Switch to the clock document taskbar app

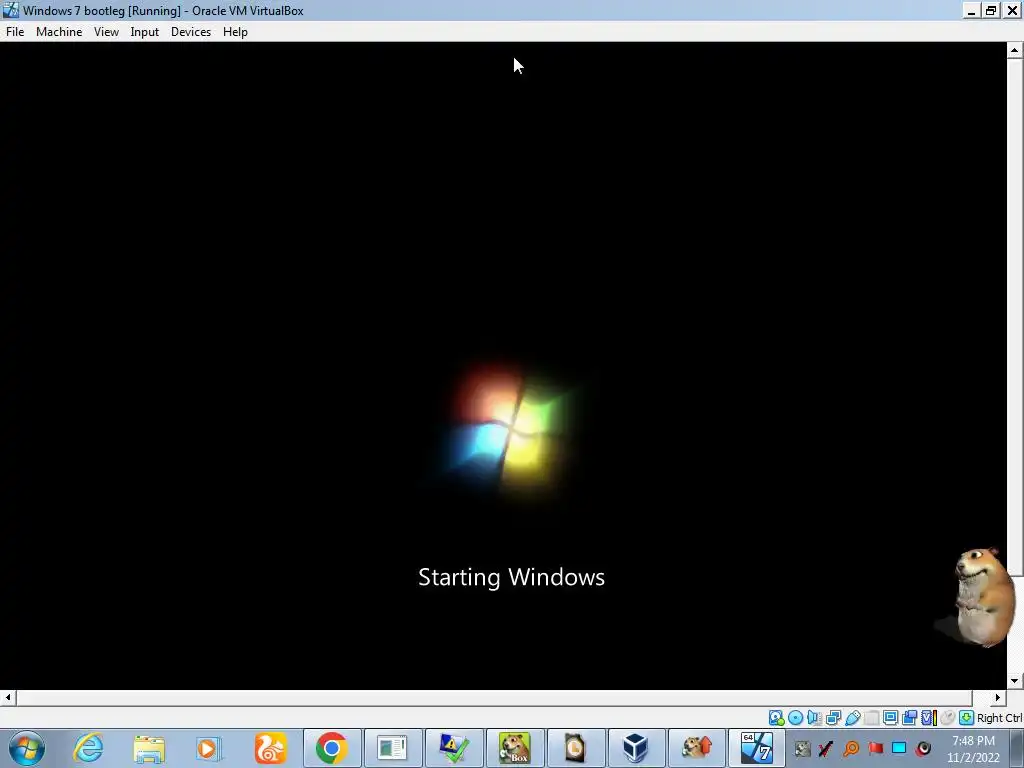tap(575, 748)
